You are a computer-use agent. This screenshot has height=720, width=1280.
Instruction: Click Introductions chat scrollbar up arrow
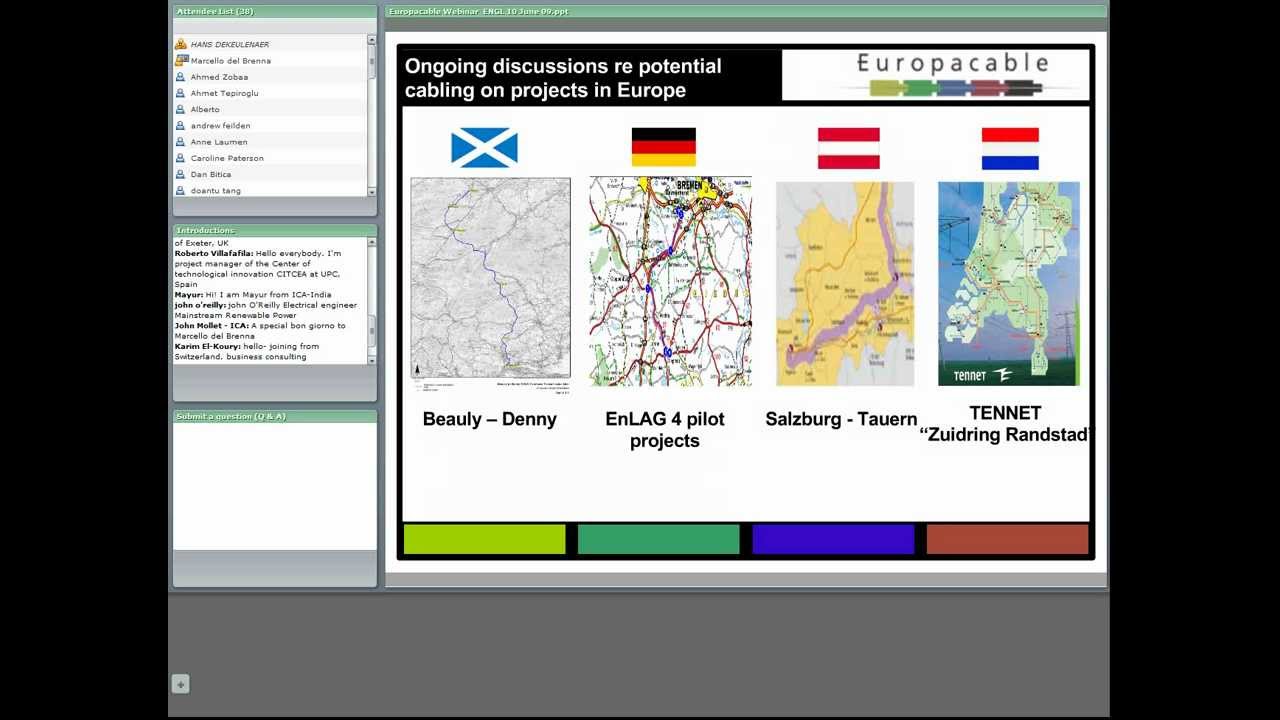pyautogui.click(x=372, y=242)
